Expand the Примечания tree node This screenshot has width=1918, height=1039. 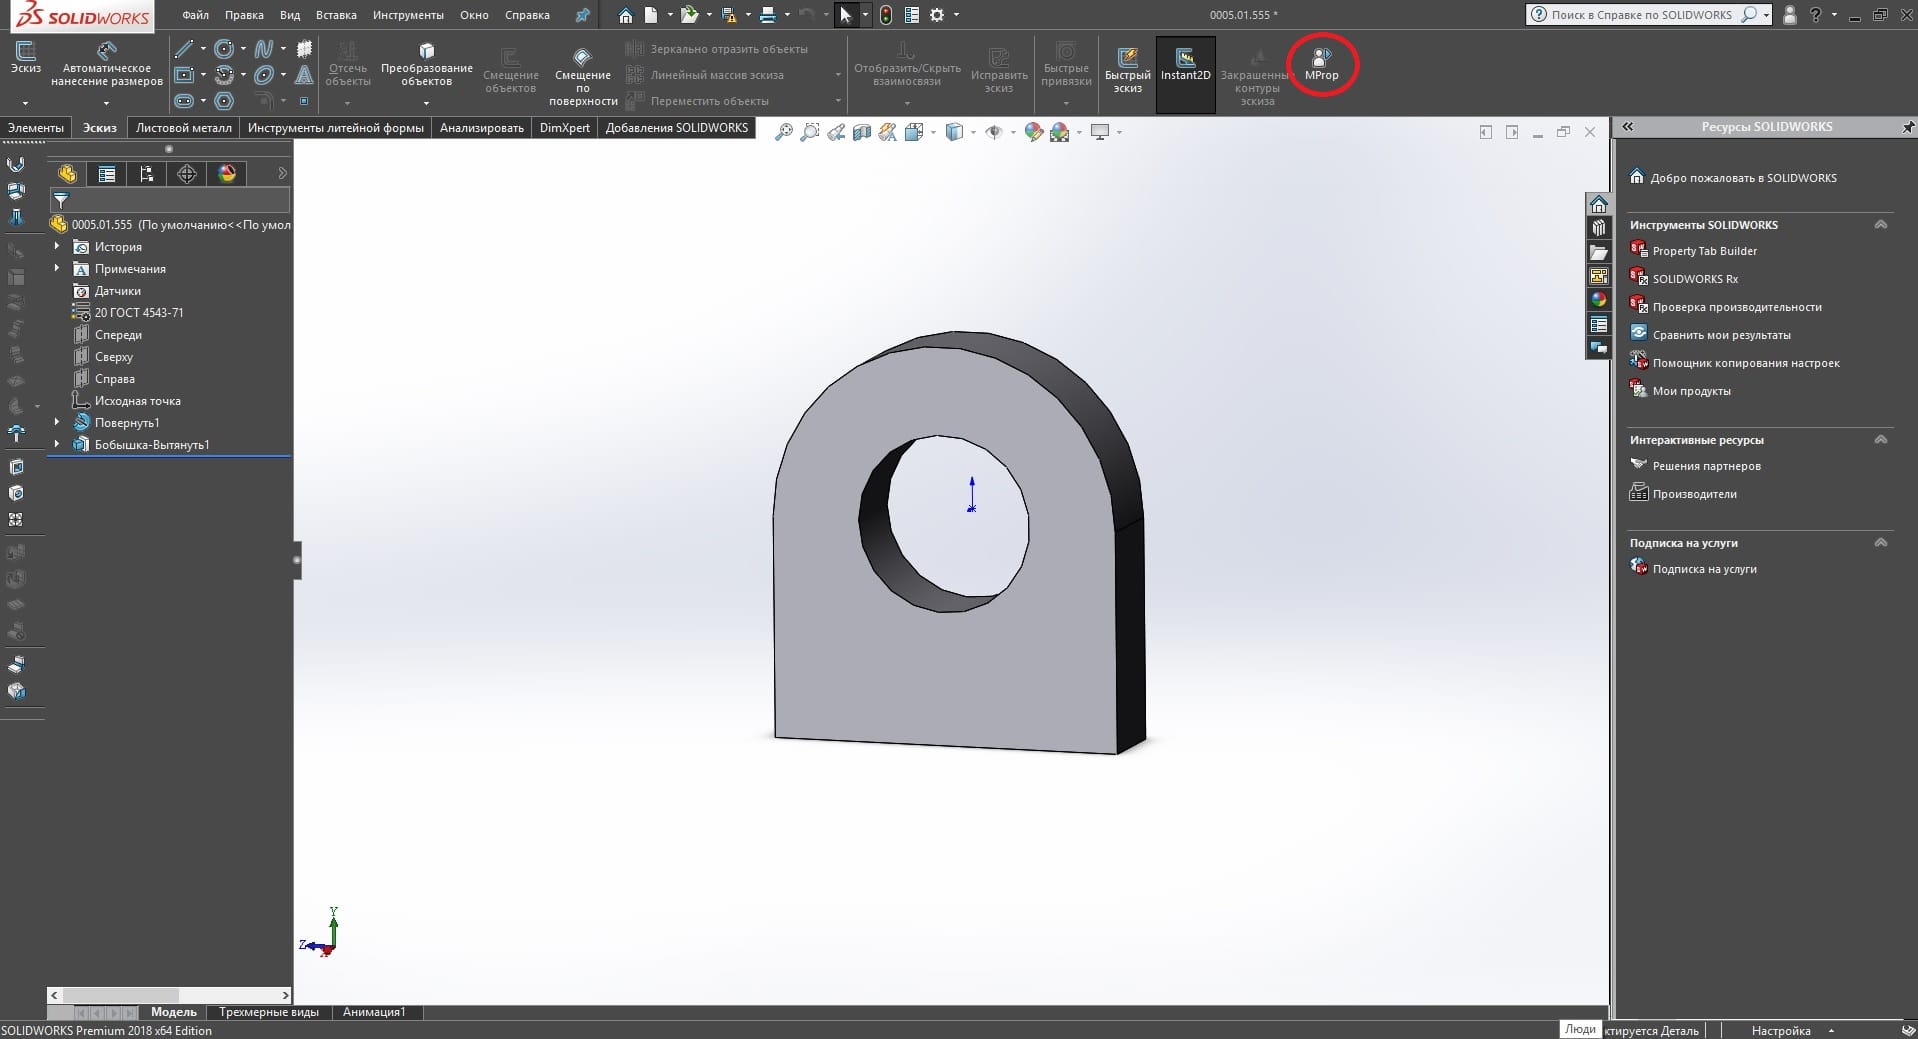[57, 268]
